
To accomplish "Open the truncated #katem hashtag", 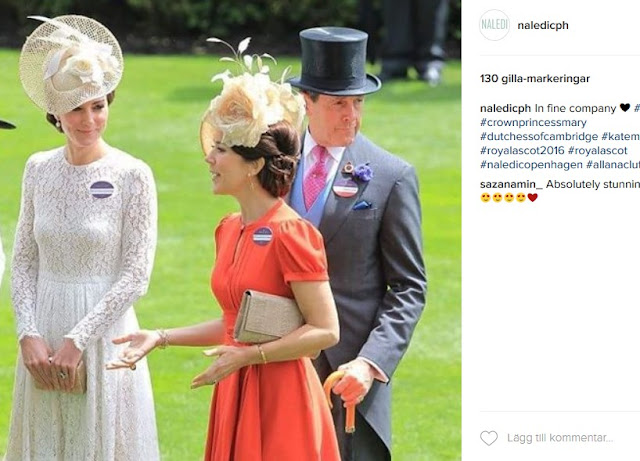I will (x=620, y=136).
